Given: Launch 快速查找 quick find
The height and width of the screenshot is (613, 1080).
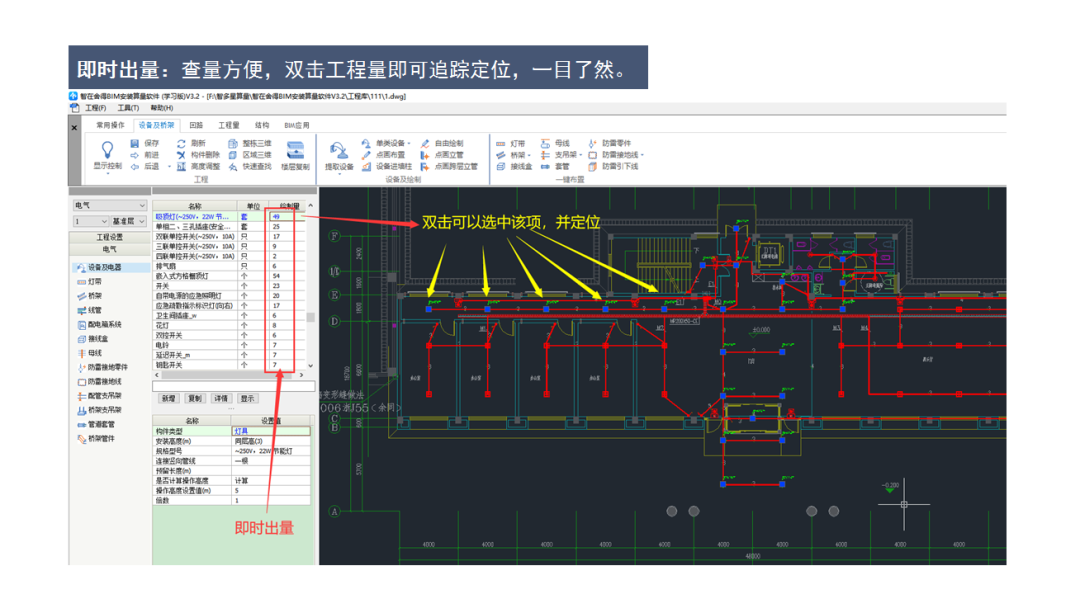Looking at the screenshot, I should point(249,167).
